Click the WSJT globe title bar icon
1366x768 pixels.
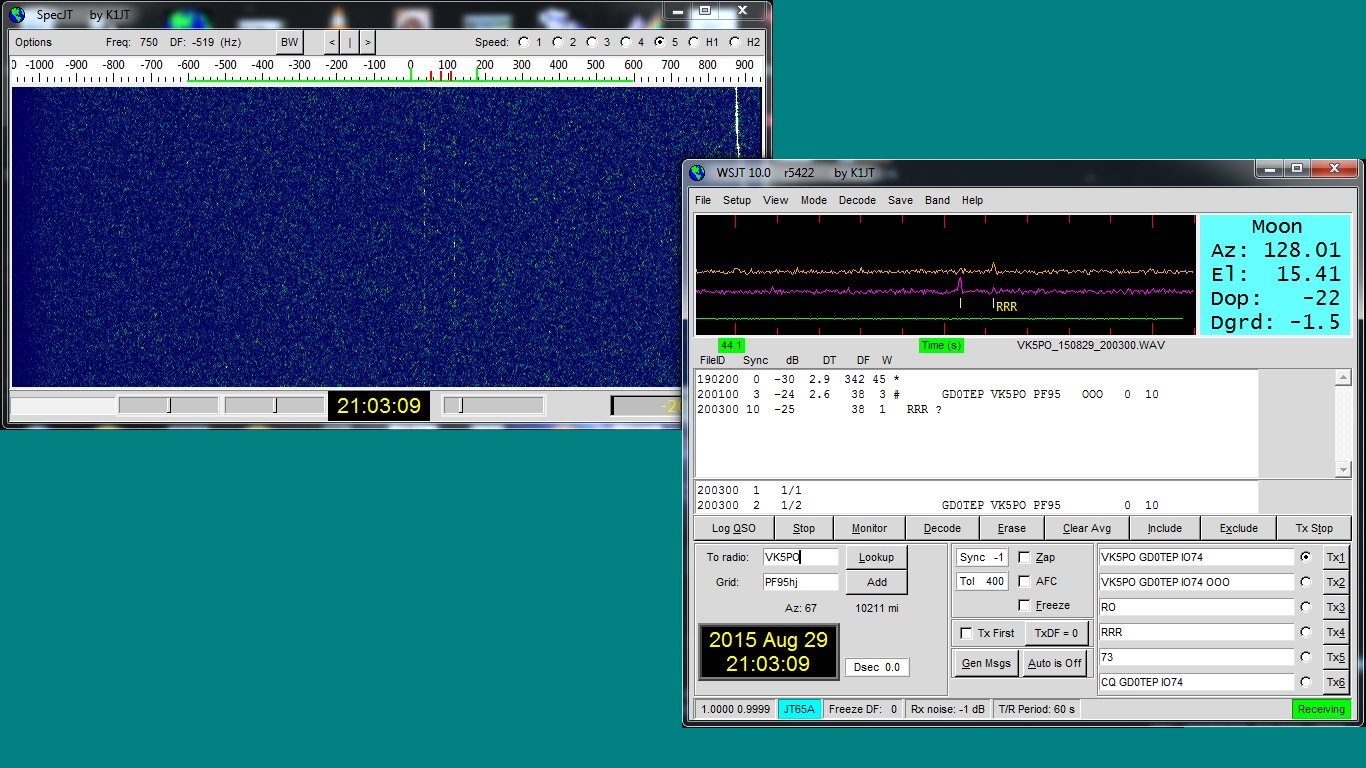coord(696,173)
